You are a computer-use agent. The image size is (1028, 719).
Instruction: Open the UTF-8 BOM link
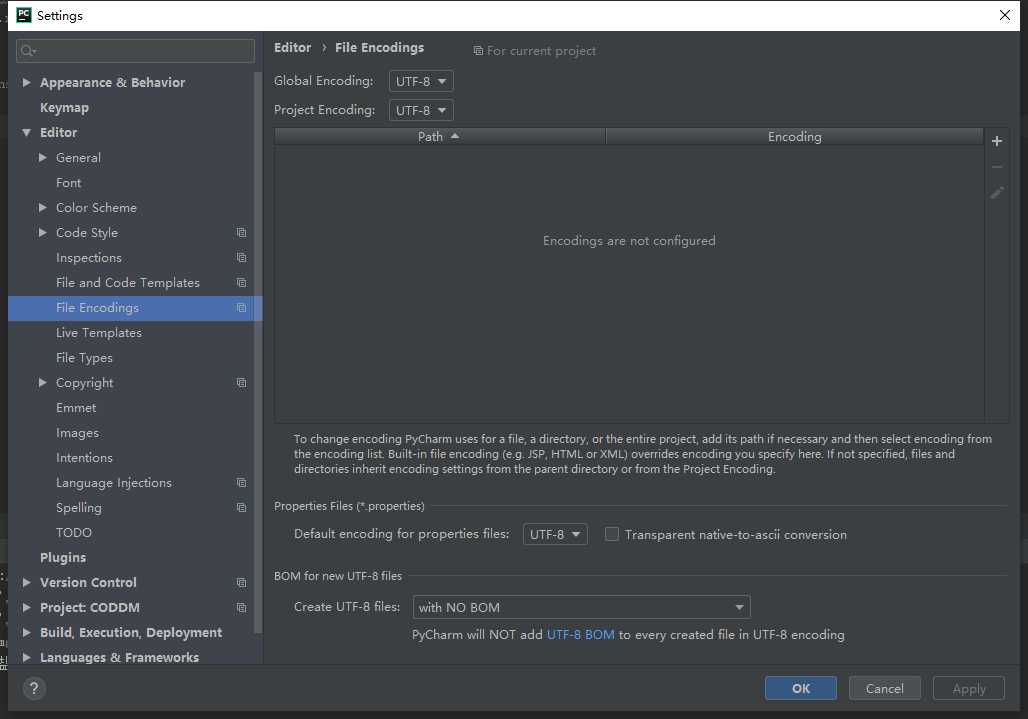click(x=581, y=634)
